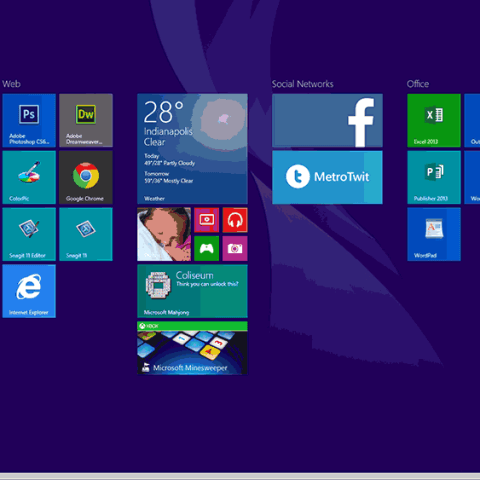Launch the Excel 2013 tile
The image size is (480, 480).
(434, 120)
